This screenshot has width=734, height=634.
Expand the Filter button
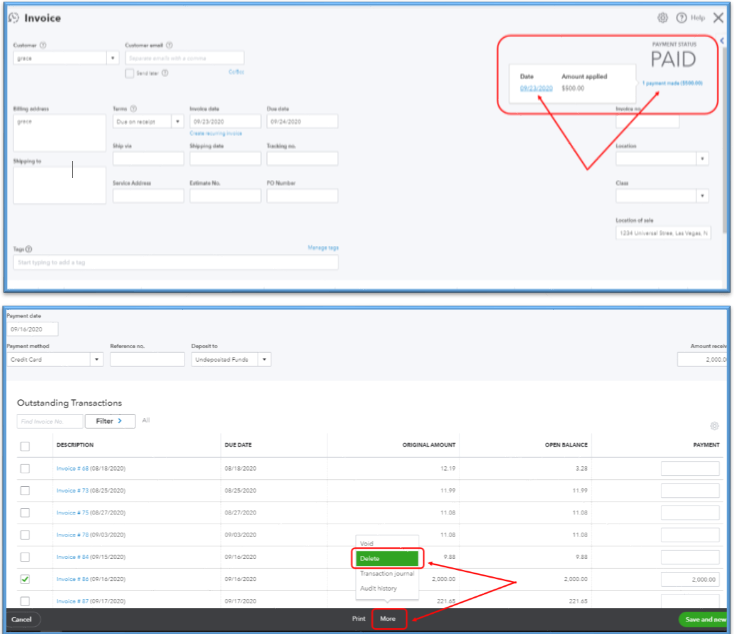110,421
